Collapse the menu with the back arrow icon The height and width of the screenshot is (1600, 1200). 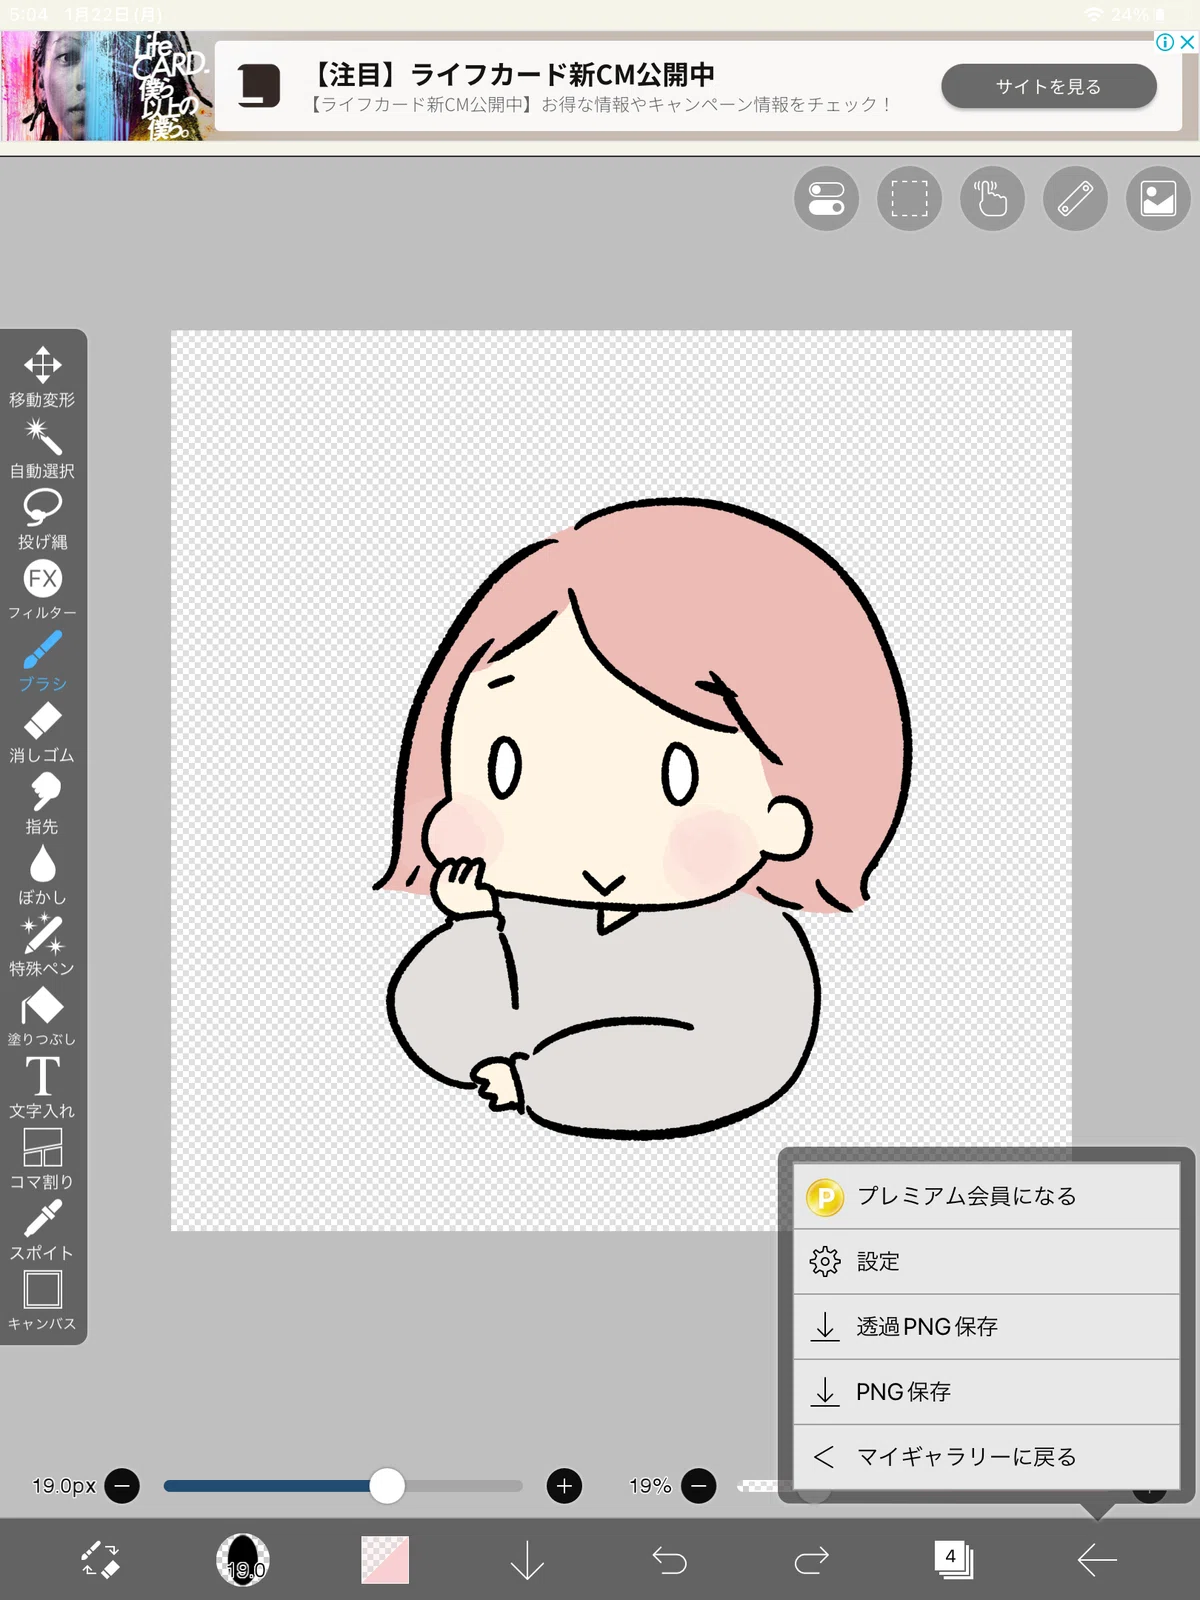1096,1559
